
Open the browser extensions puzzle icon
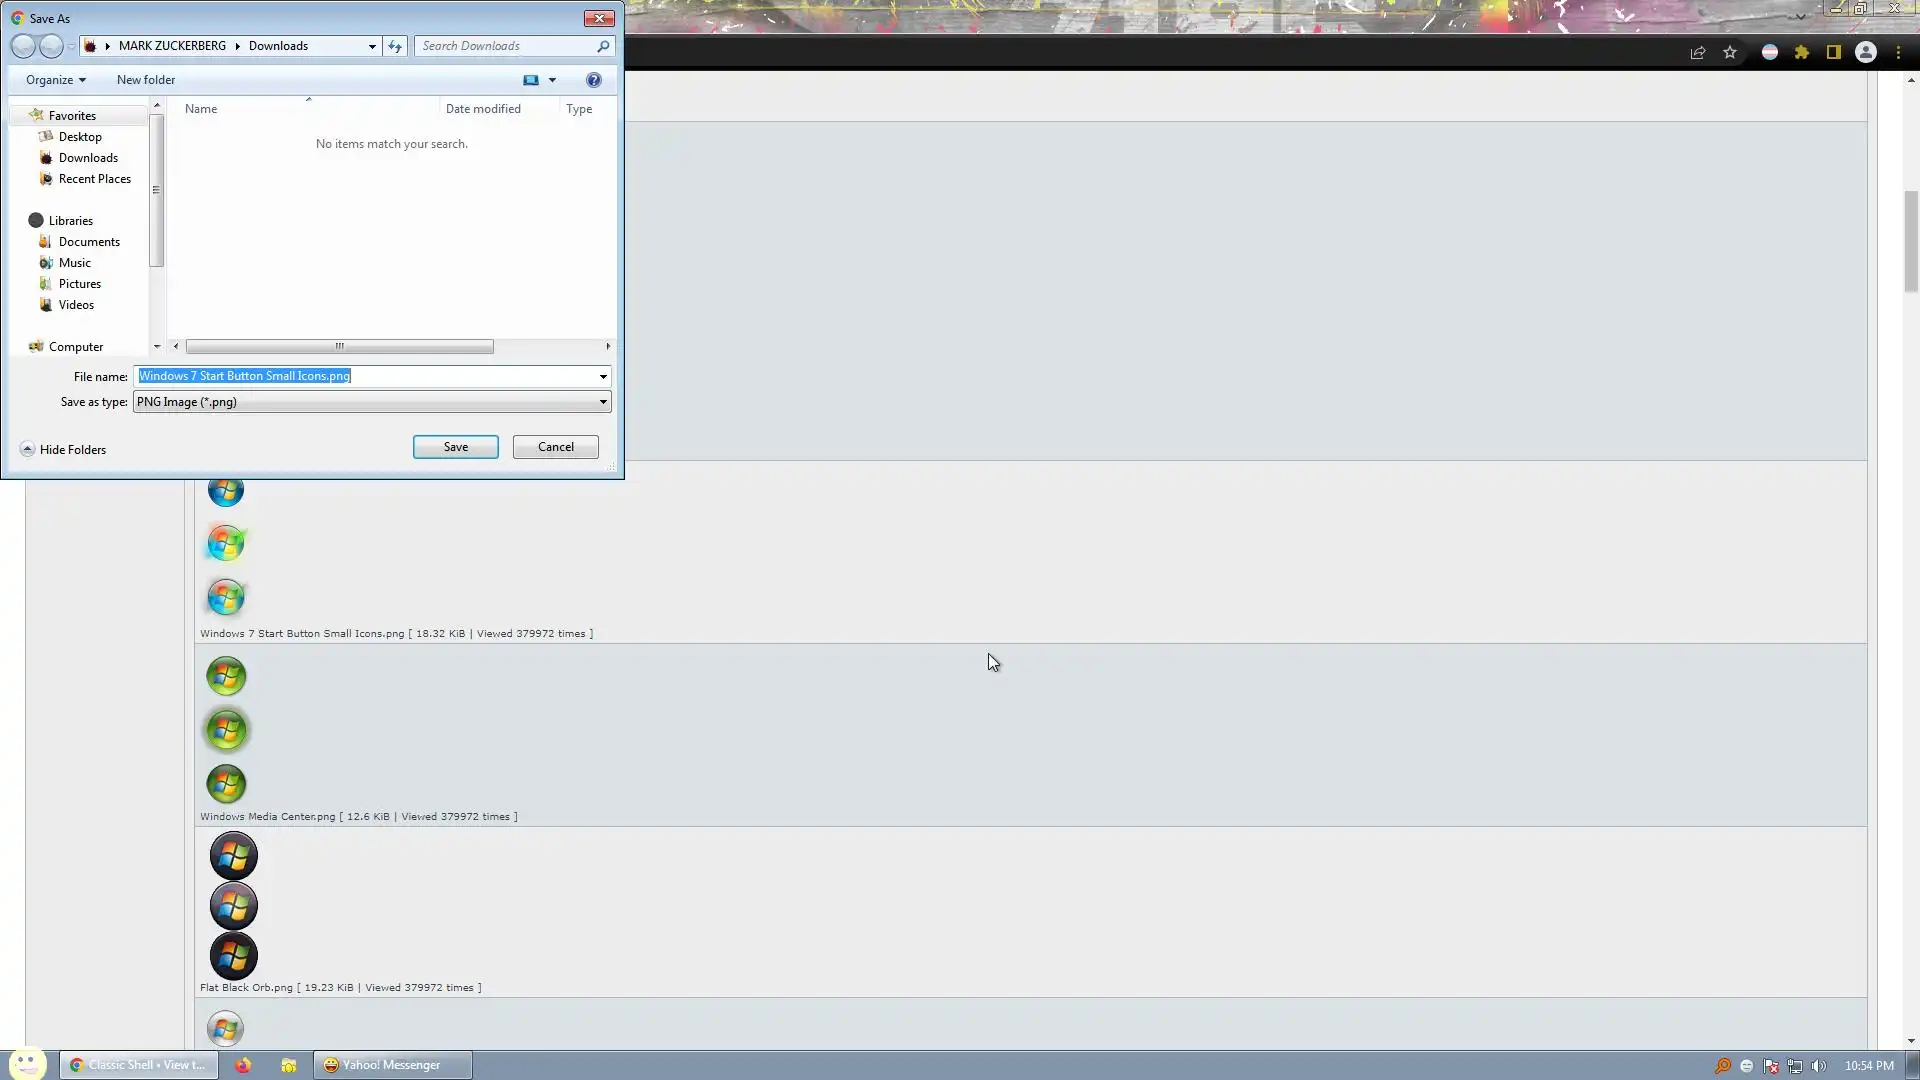point(1801,53)
